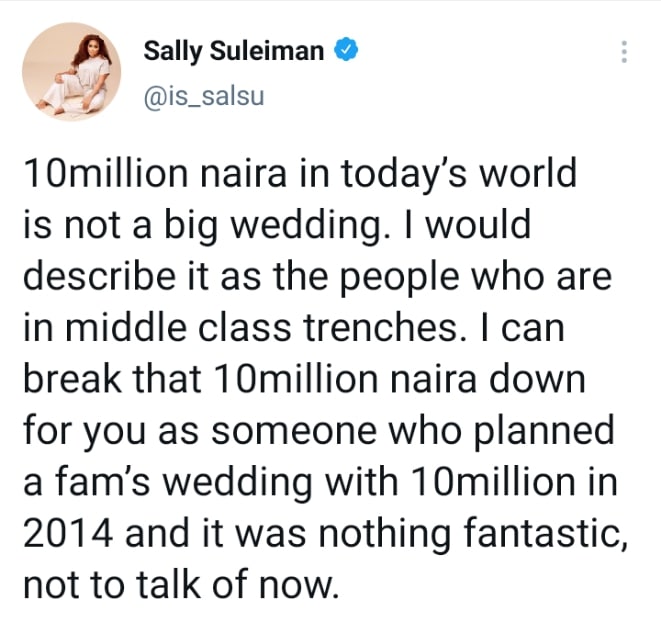Click the Sally Suleiman display name

234,50
